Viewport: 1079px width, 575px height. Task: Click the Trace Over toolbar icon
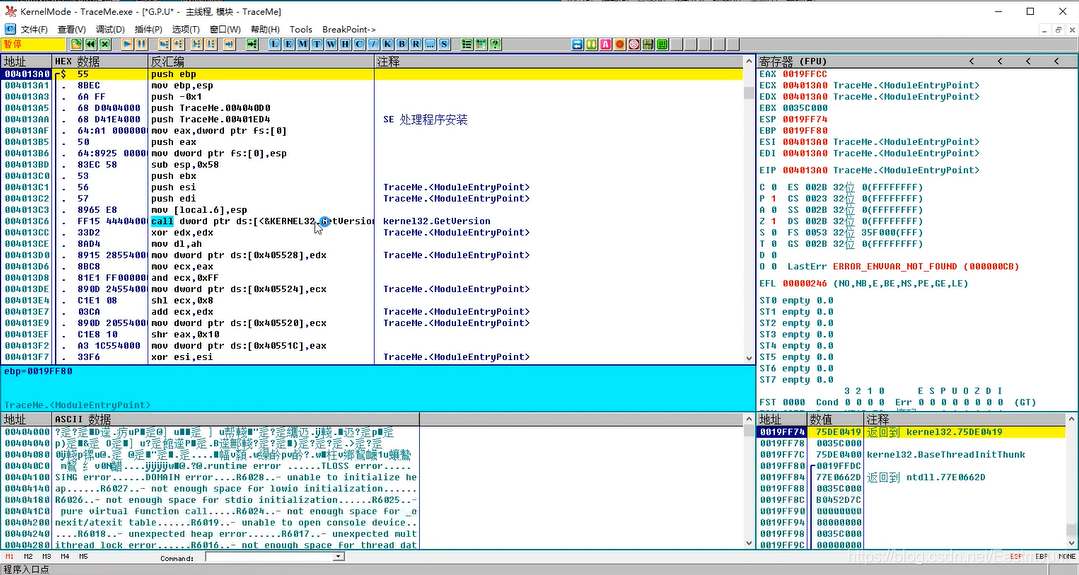point(211,44)
